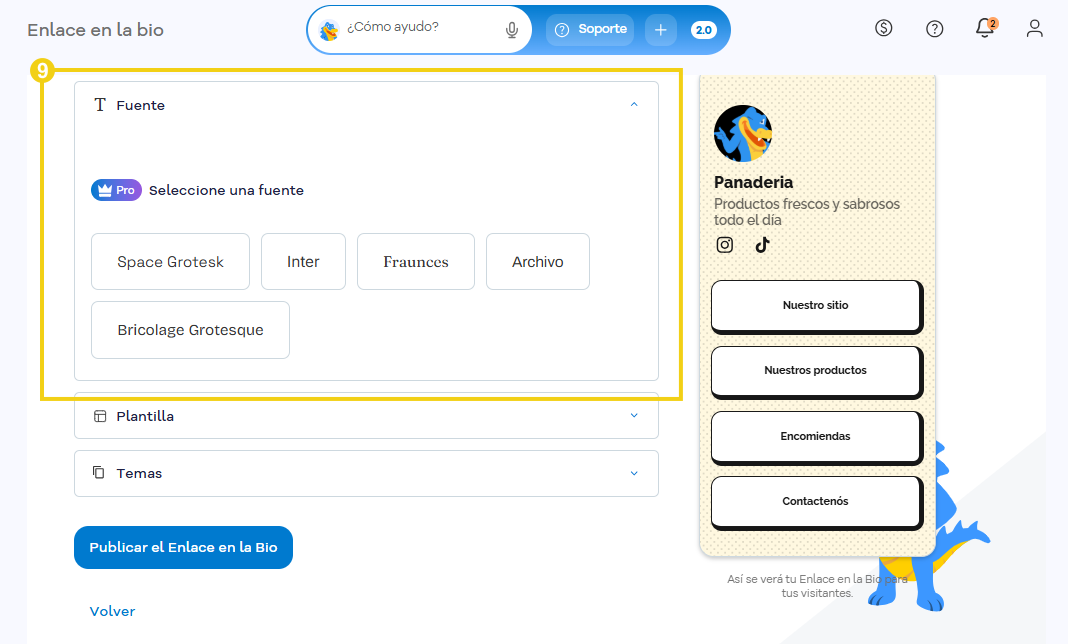Screen dimensions: 1068x644
Task: Click the Nuestro sitio preview button
Action: tap(816, 305)
